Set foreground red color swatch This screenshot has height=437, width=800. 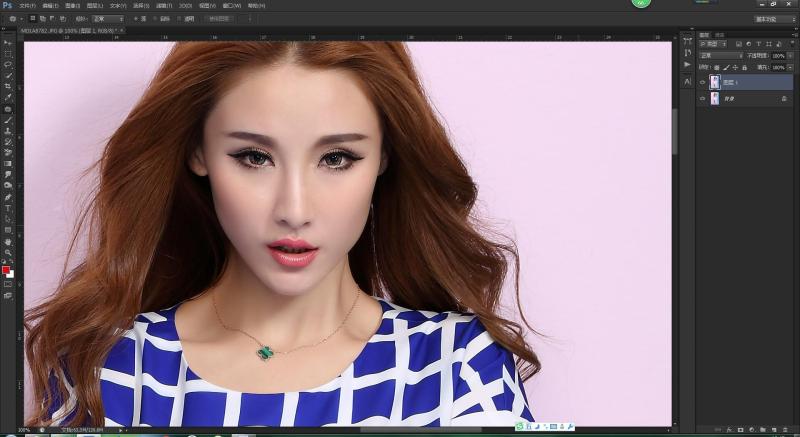(6, 270)
